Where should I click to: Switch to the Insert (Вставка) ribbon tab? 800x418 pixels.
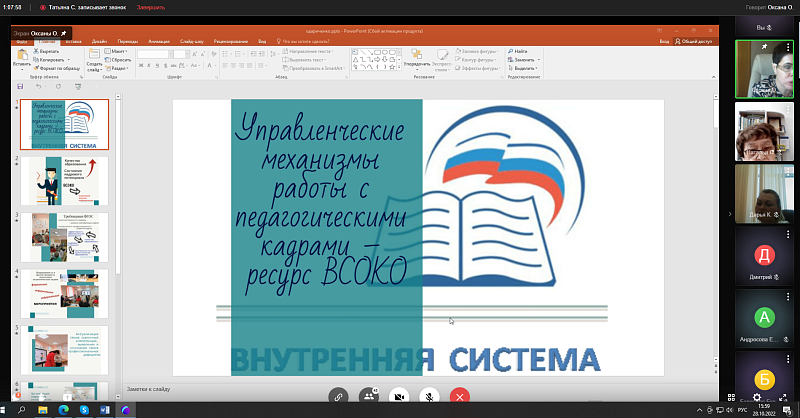click(x=73, y=42)
